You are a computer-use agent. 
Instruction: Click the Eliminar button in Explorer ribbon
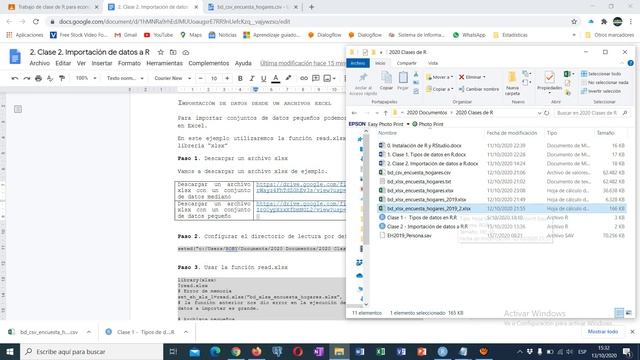pyautogui.click(x=472, y=77)
